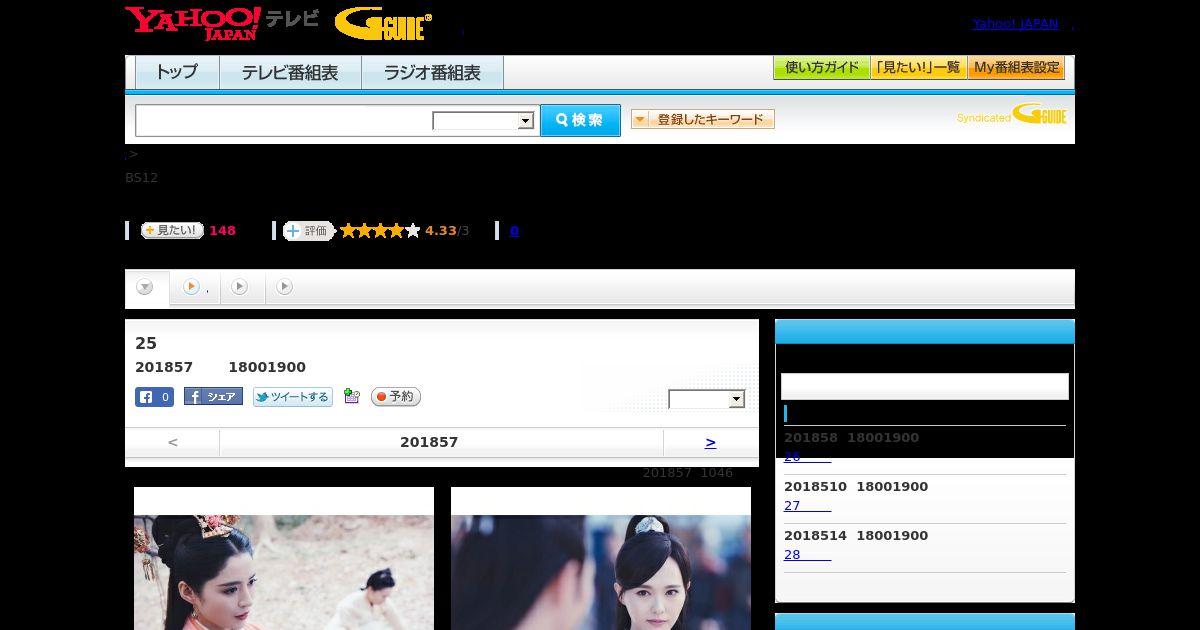This screenshot has width=1200, height=630.
Task: Switch to the ラジオ番組表 tab
Action: [x=432, y=73]
